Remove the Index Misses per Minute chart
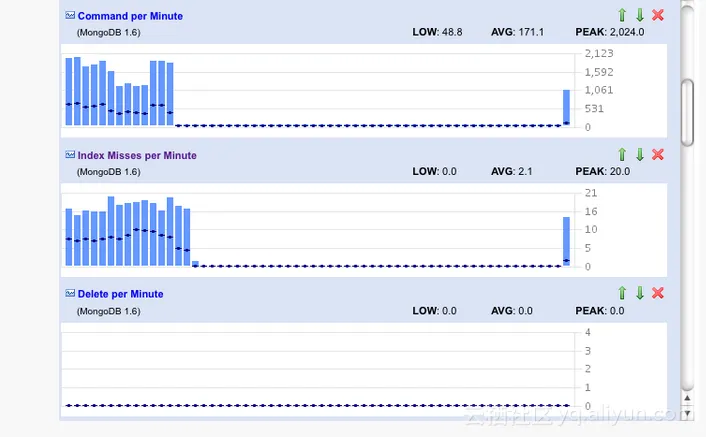This screenshot has width=706, height=437. click(658, 154)
